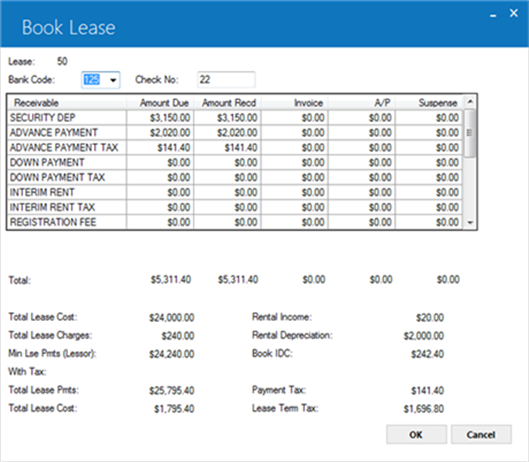Cancel the Book Lease dialog
The height and width of the screenshot is (462, 529).
point(481,434)
